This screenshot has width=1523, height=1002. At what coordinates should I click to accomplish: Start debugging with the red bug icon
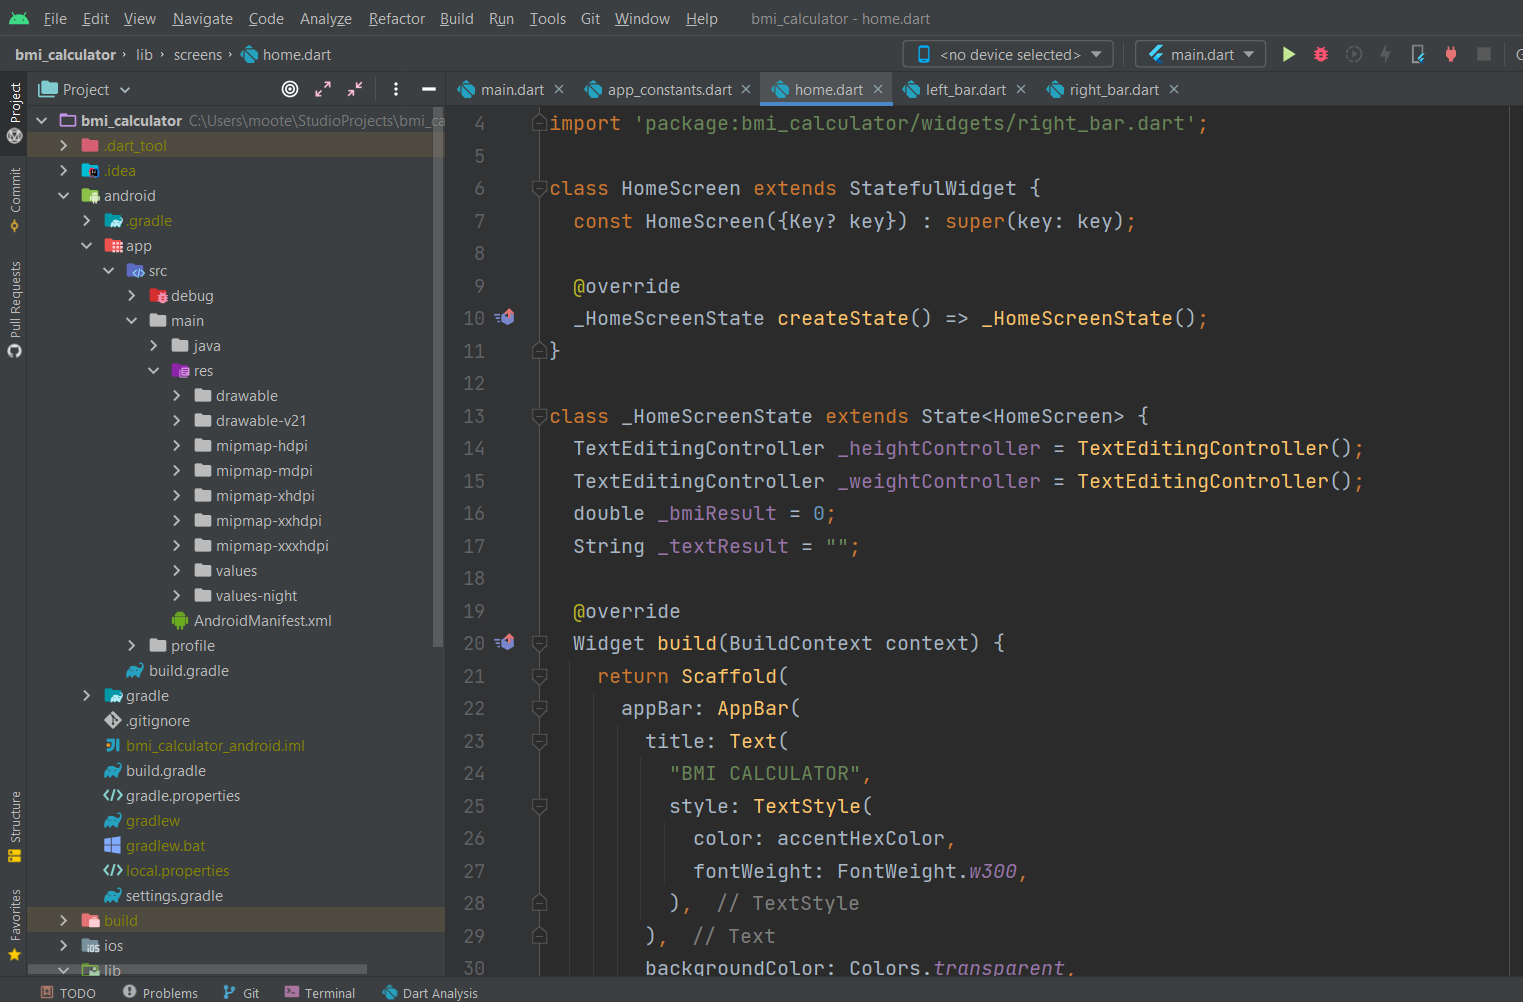pos(1321,54)
